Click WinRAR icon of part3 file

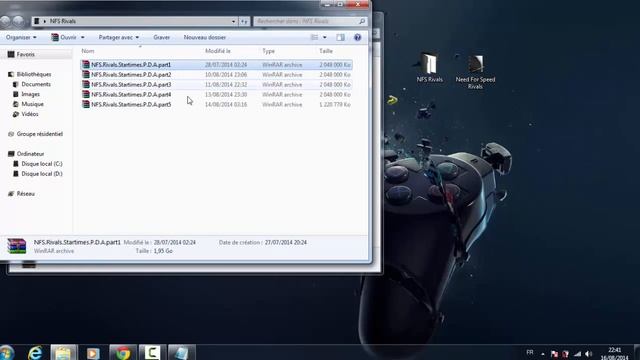coord(86,84)
